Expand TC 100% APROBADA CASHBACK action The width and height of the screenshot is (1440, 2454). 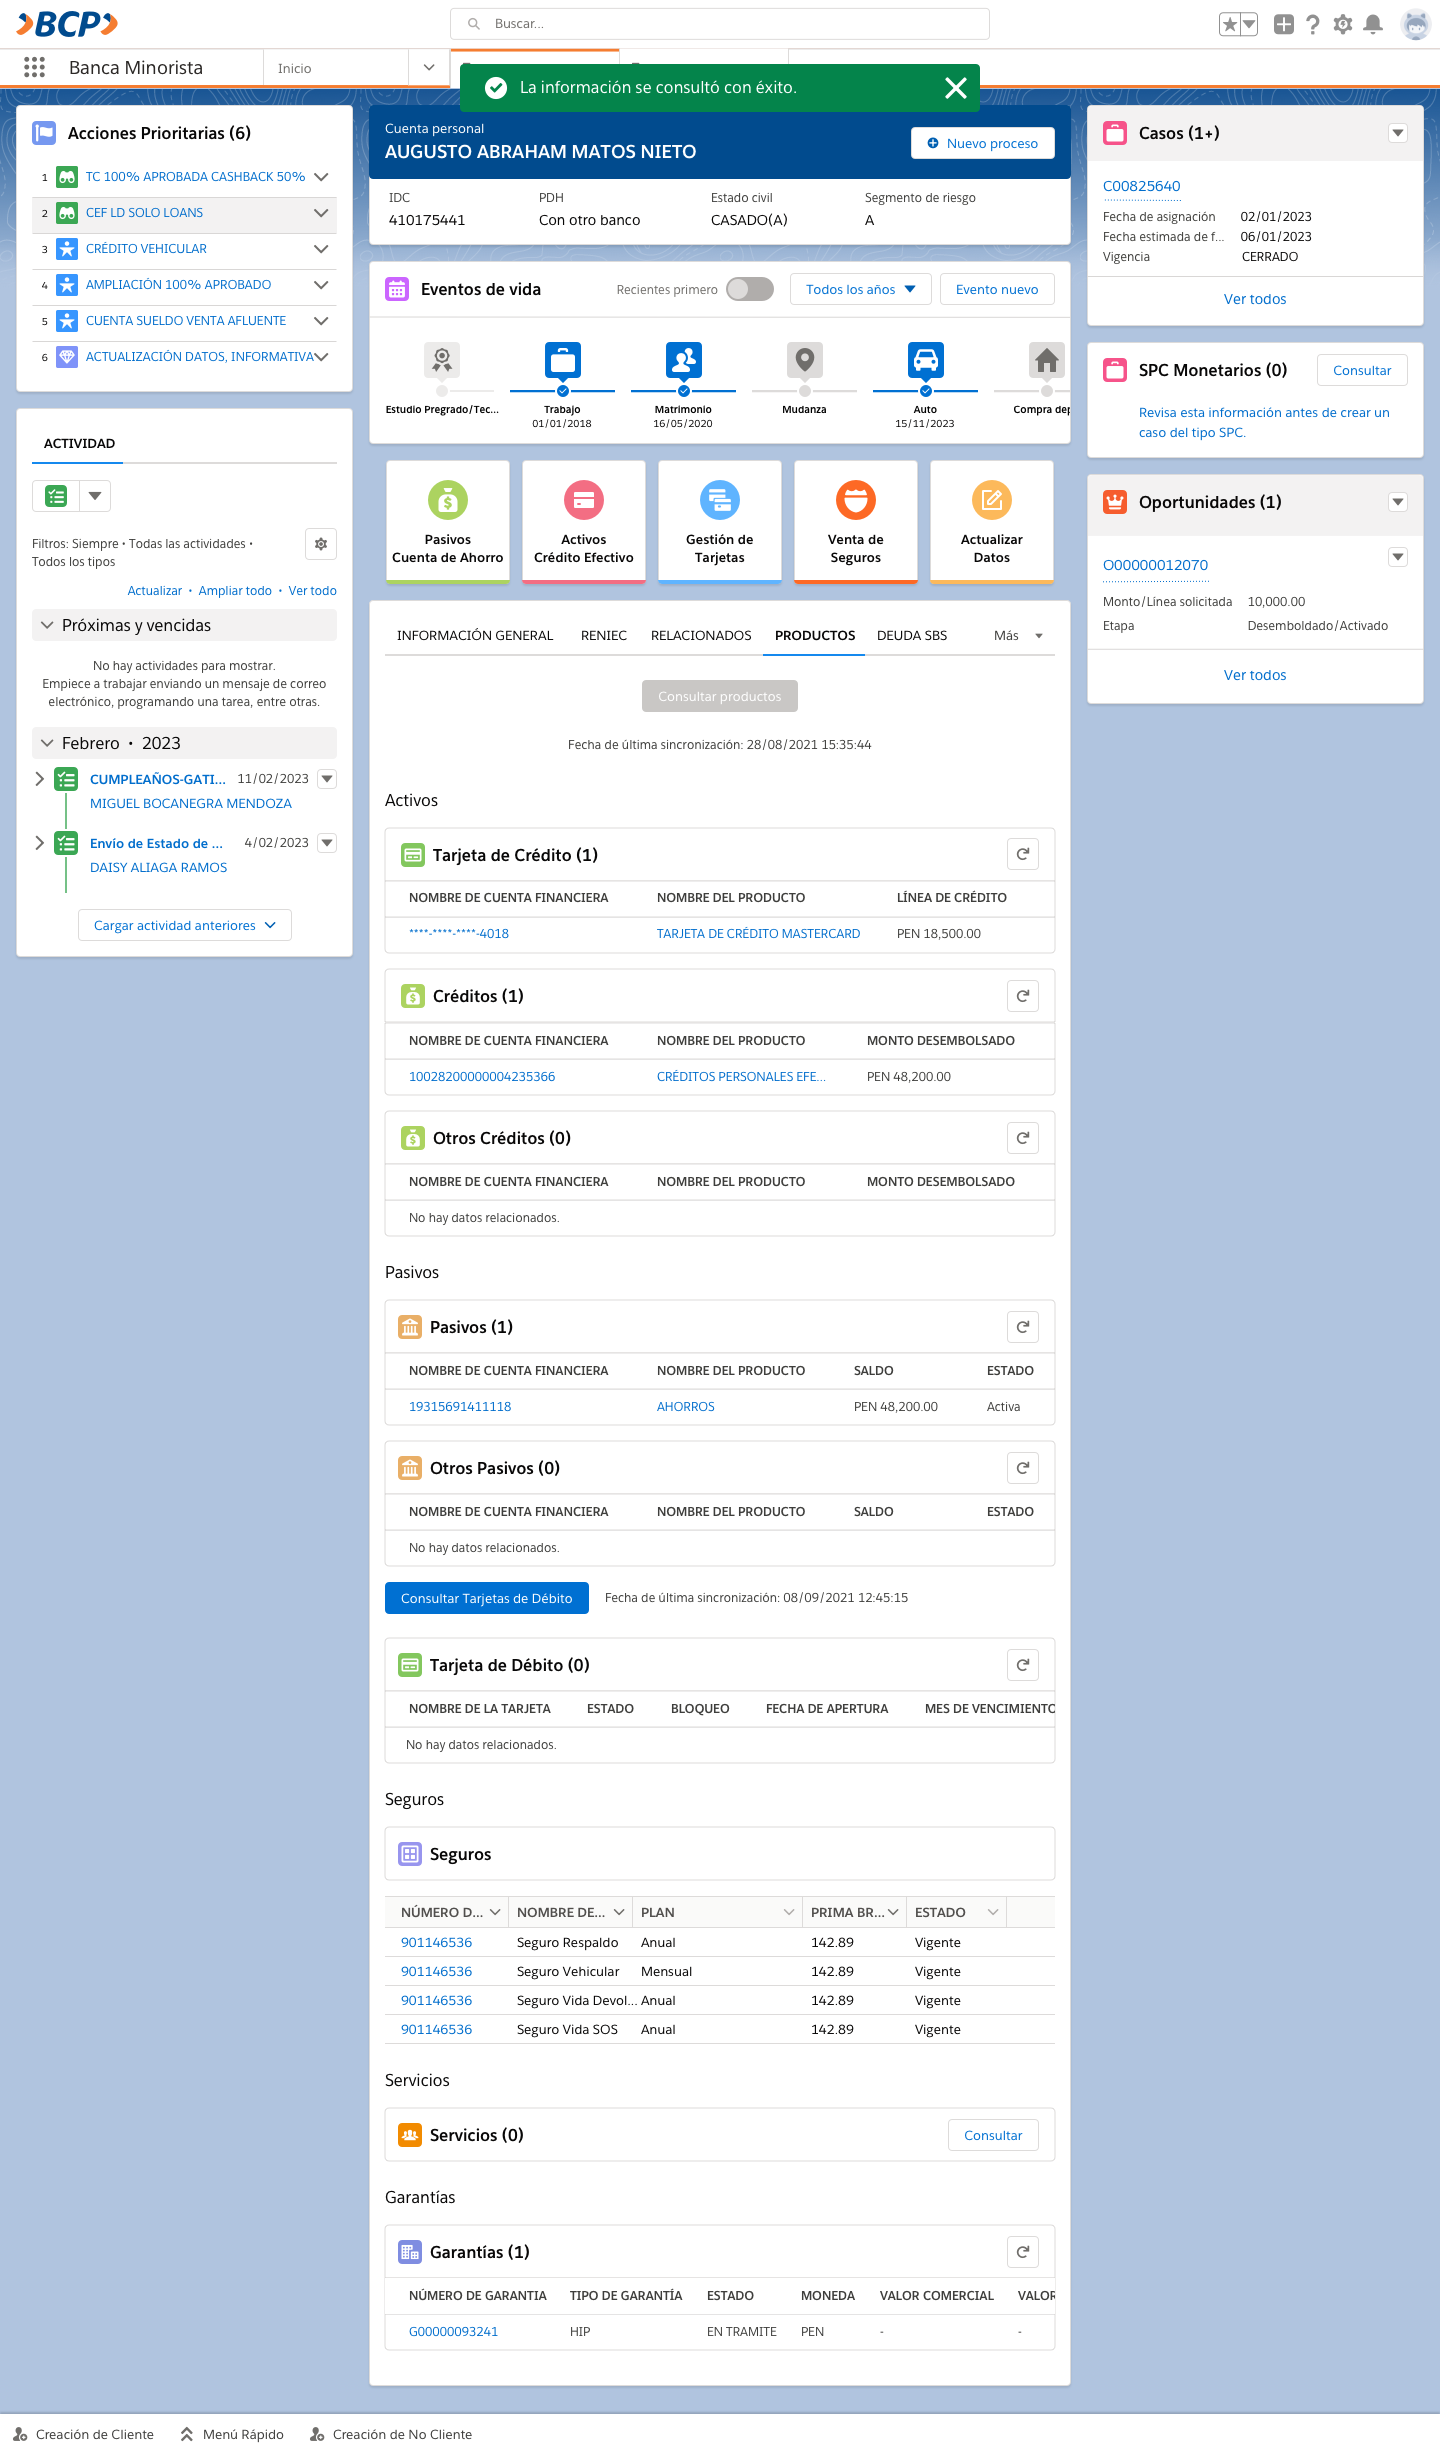(x=321, y=177)
